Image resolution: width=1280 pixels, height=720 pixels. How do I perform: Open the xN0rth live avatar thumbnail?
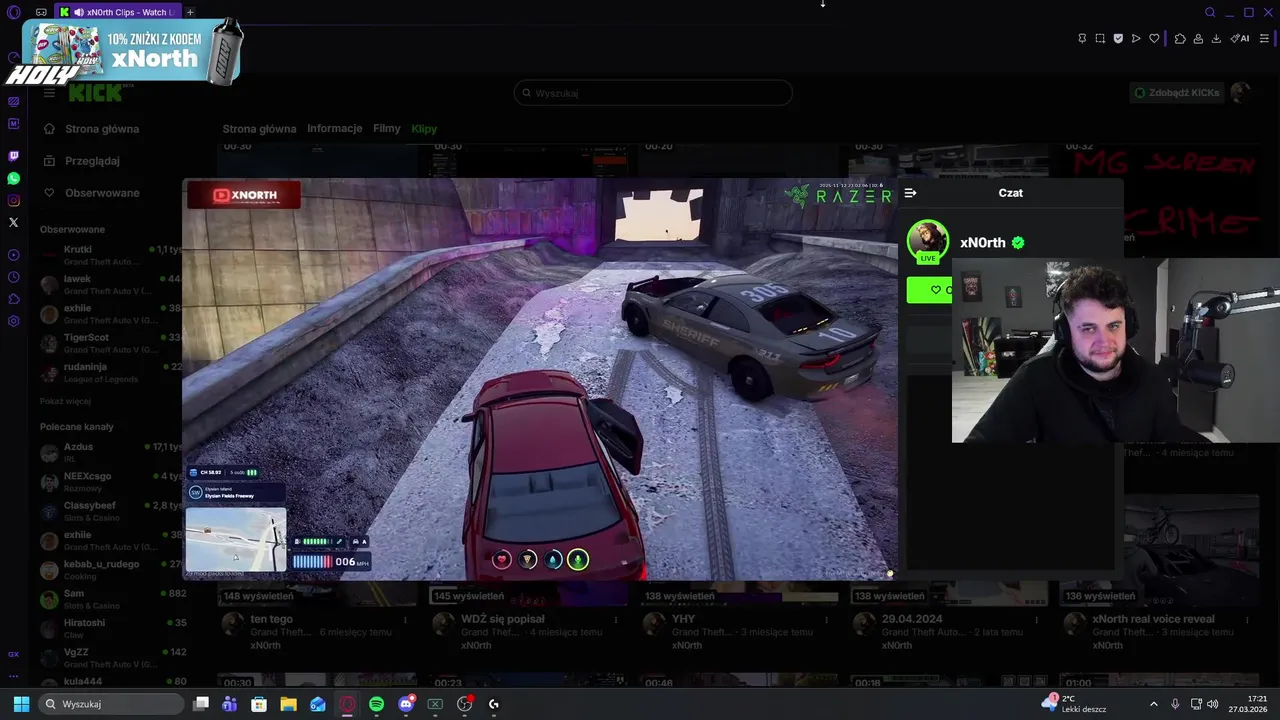click(x=928, y=242)
